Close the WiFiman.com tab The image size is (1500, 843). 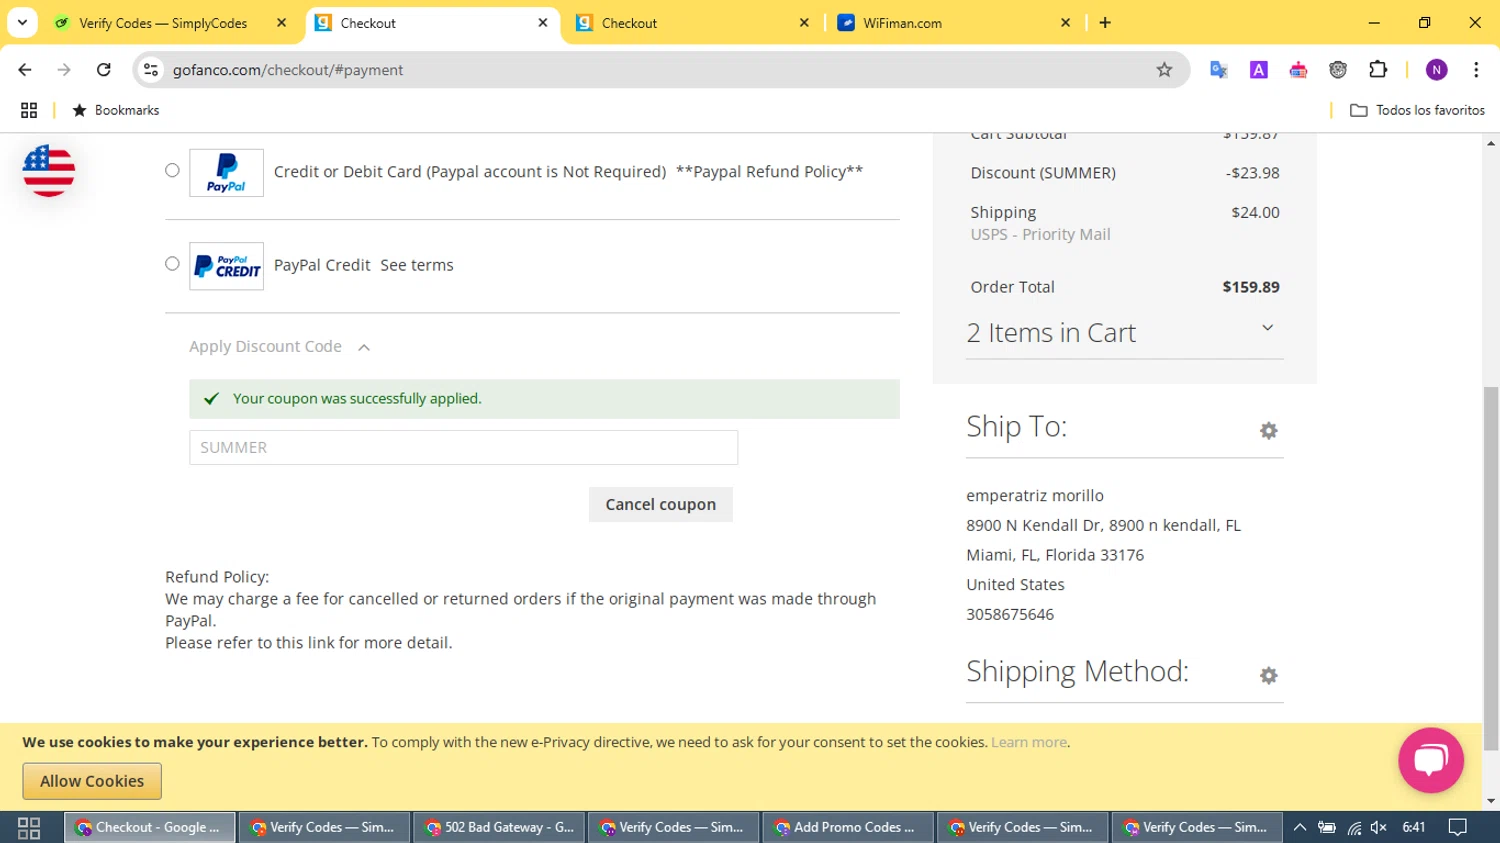[x=1065, y=23]
